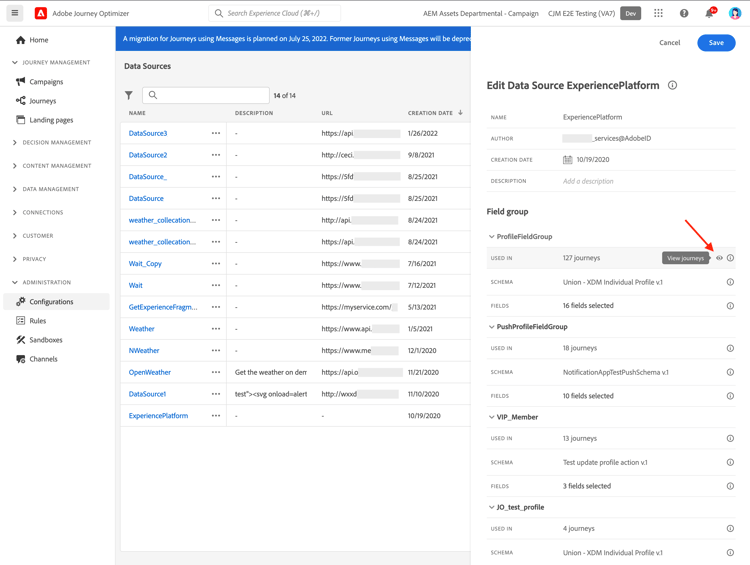Focus Search Experience Cloud field
The height and width of the screenshot is (565, 750).
275,13
